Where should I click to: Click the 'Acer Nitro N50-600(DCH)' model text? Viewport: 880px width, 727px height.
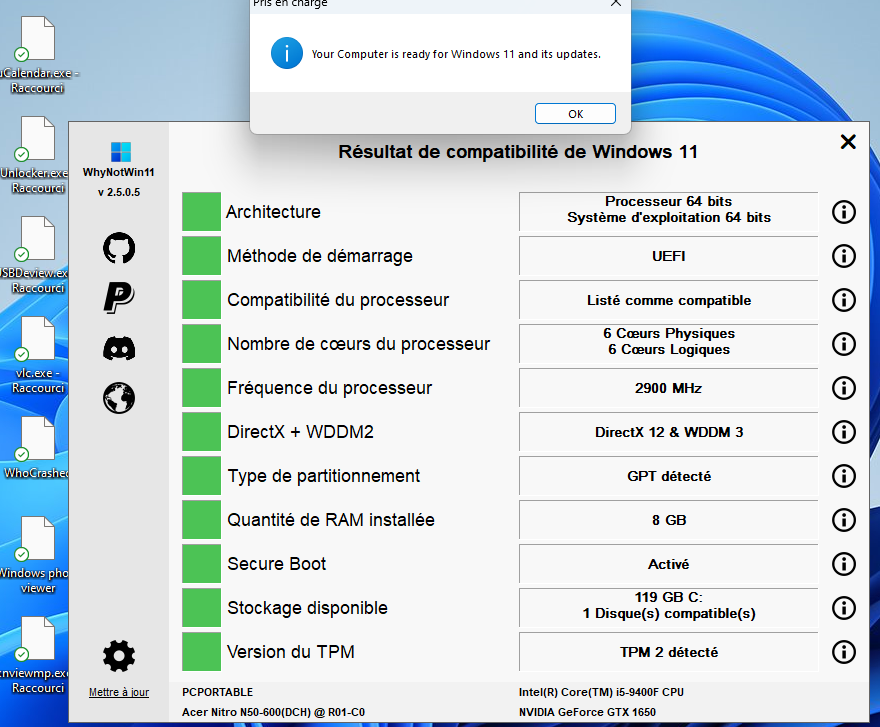coord(273,712)
